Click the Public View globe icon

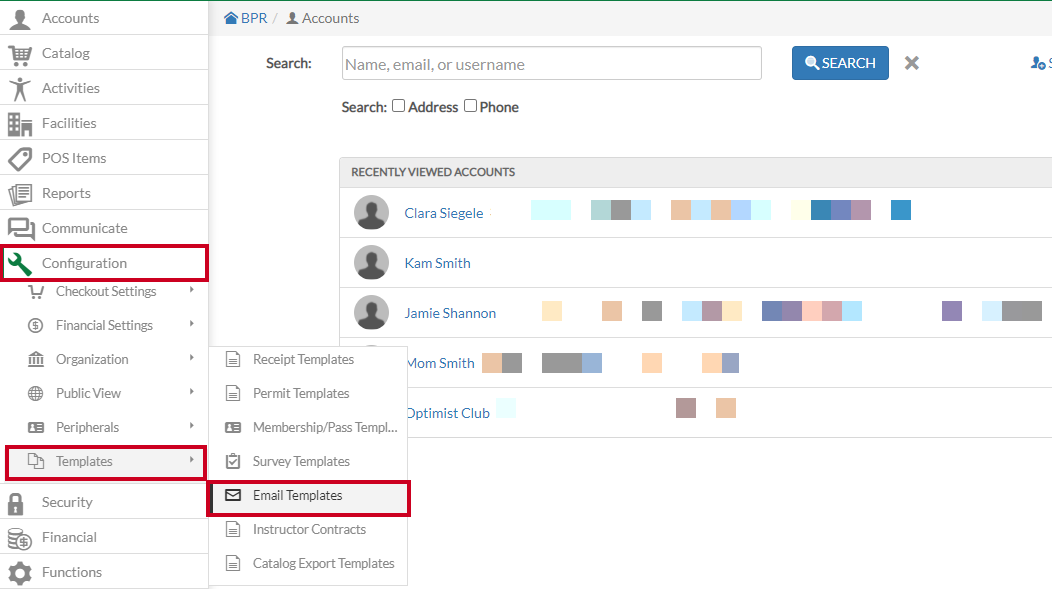point(36,394)
